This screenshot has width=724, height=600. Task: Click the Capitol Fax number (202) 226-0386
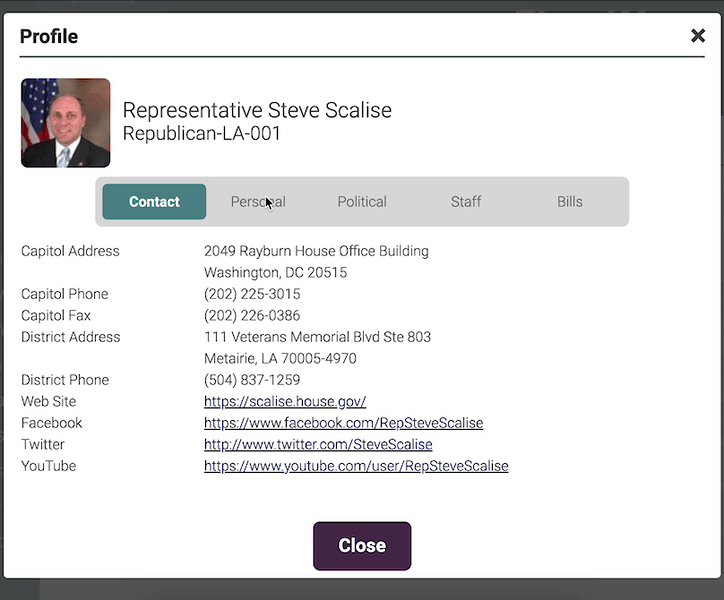pos(252,316)
